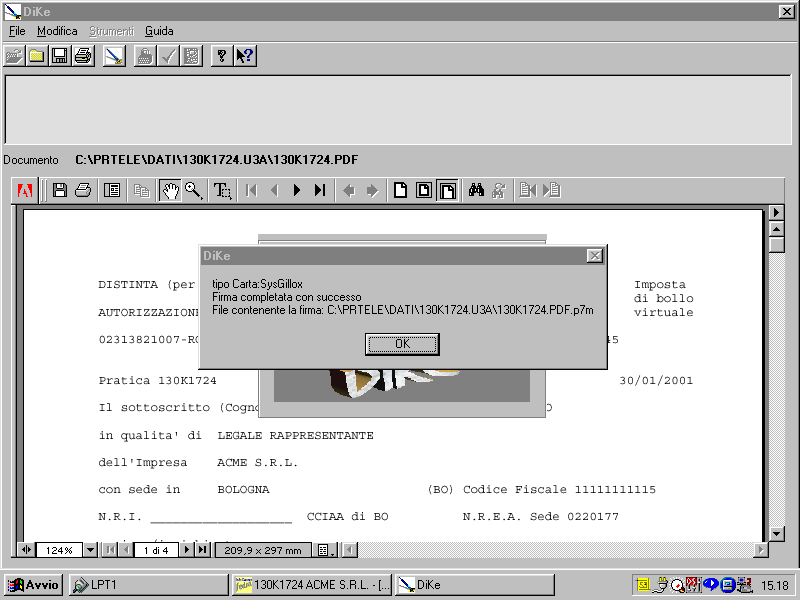
Task: Click the status bar last page button
Action: coord(203,550)
